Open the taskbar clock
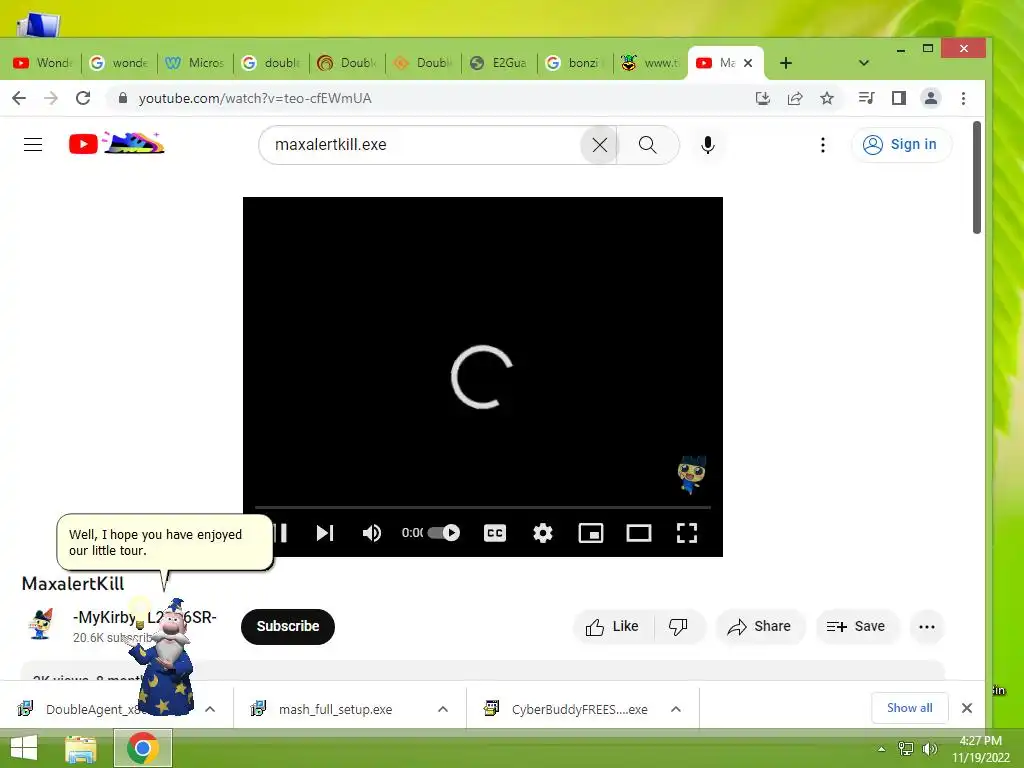This screenshot has width=1024, height=768. (980, 749)
